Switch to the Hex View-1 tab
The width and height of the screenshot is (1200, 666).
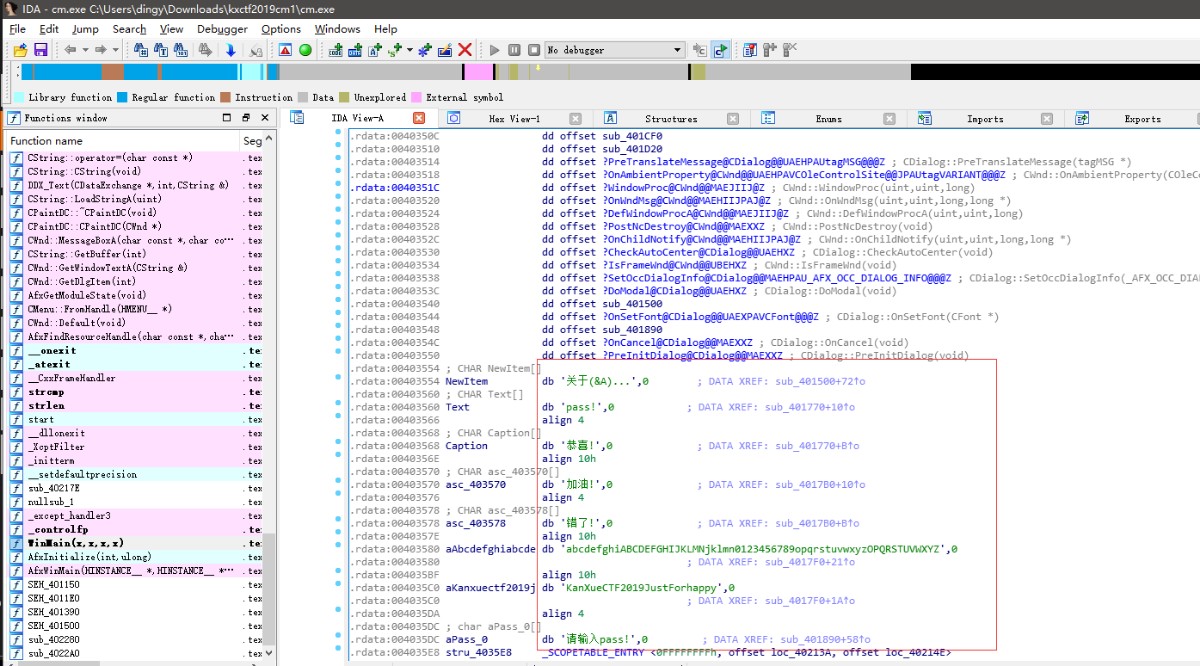click(514, 119)
